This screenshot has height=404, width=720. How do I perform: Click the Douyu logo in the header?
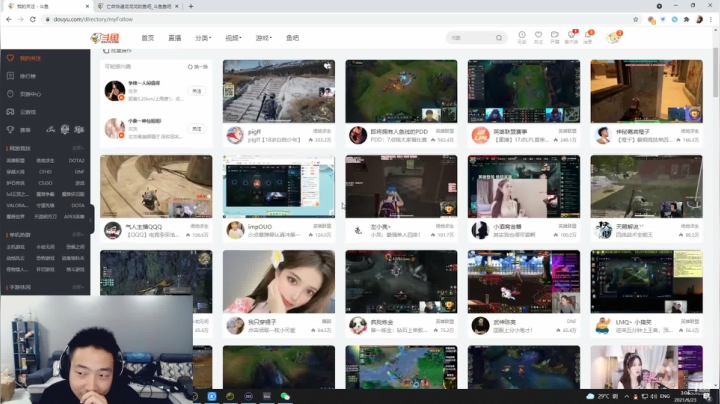tap(105, 38)
